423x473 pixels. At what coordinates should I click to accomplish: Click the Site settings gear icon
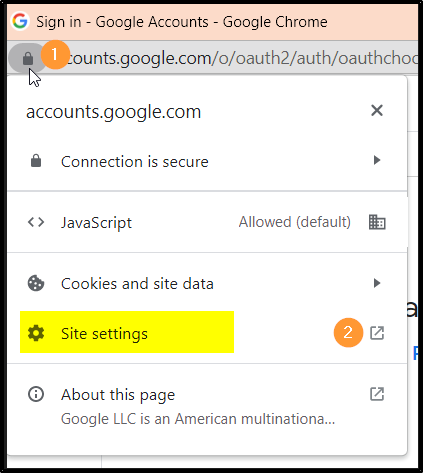pos(36,333)
